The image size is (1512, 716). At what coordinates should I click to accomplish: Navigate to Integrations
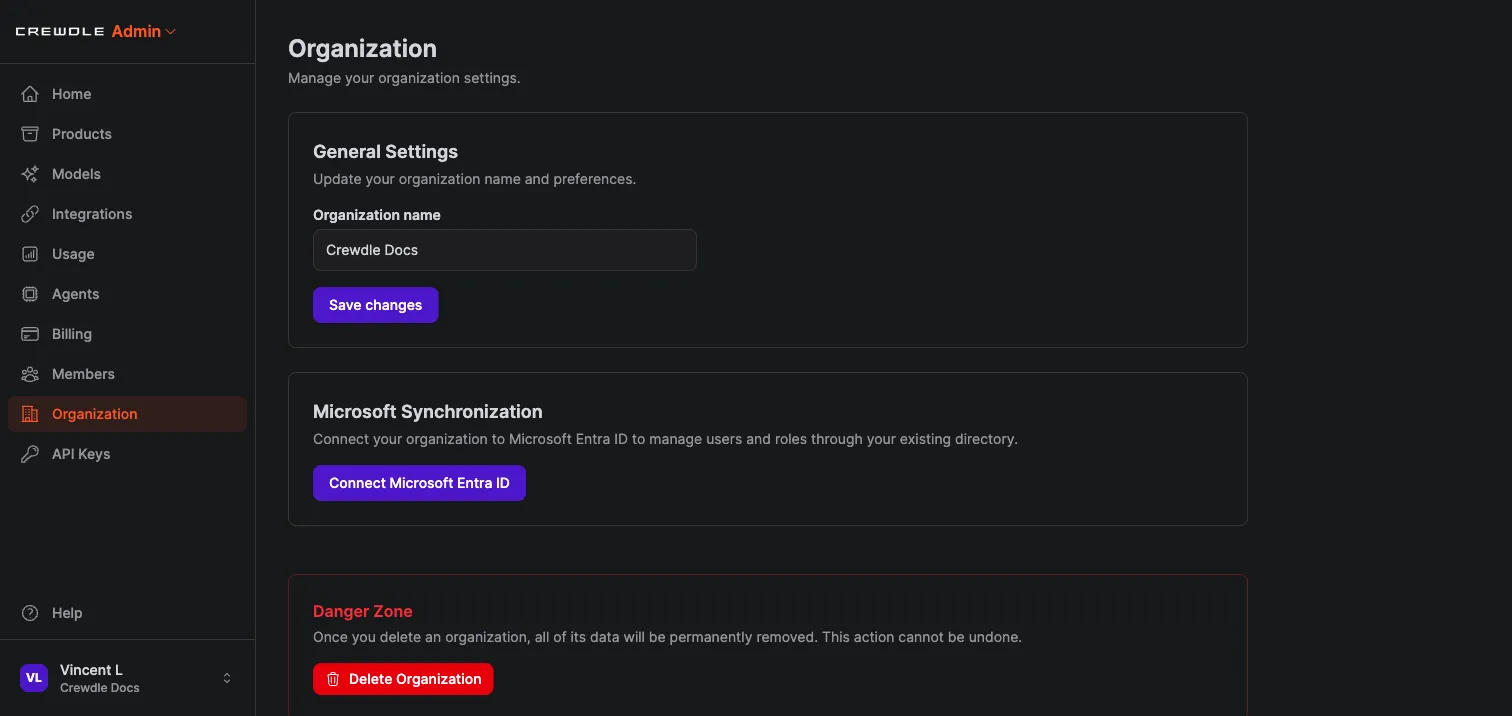tap(127, 214)
